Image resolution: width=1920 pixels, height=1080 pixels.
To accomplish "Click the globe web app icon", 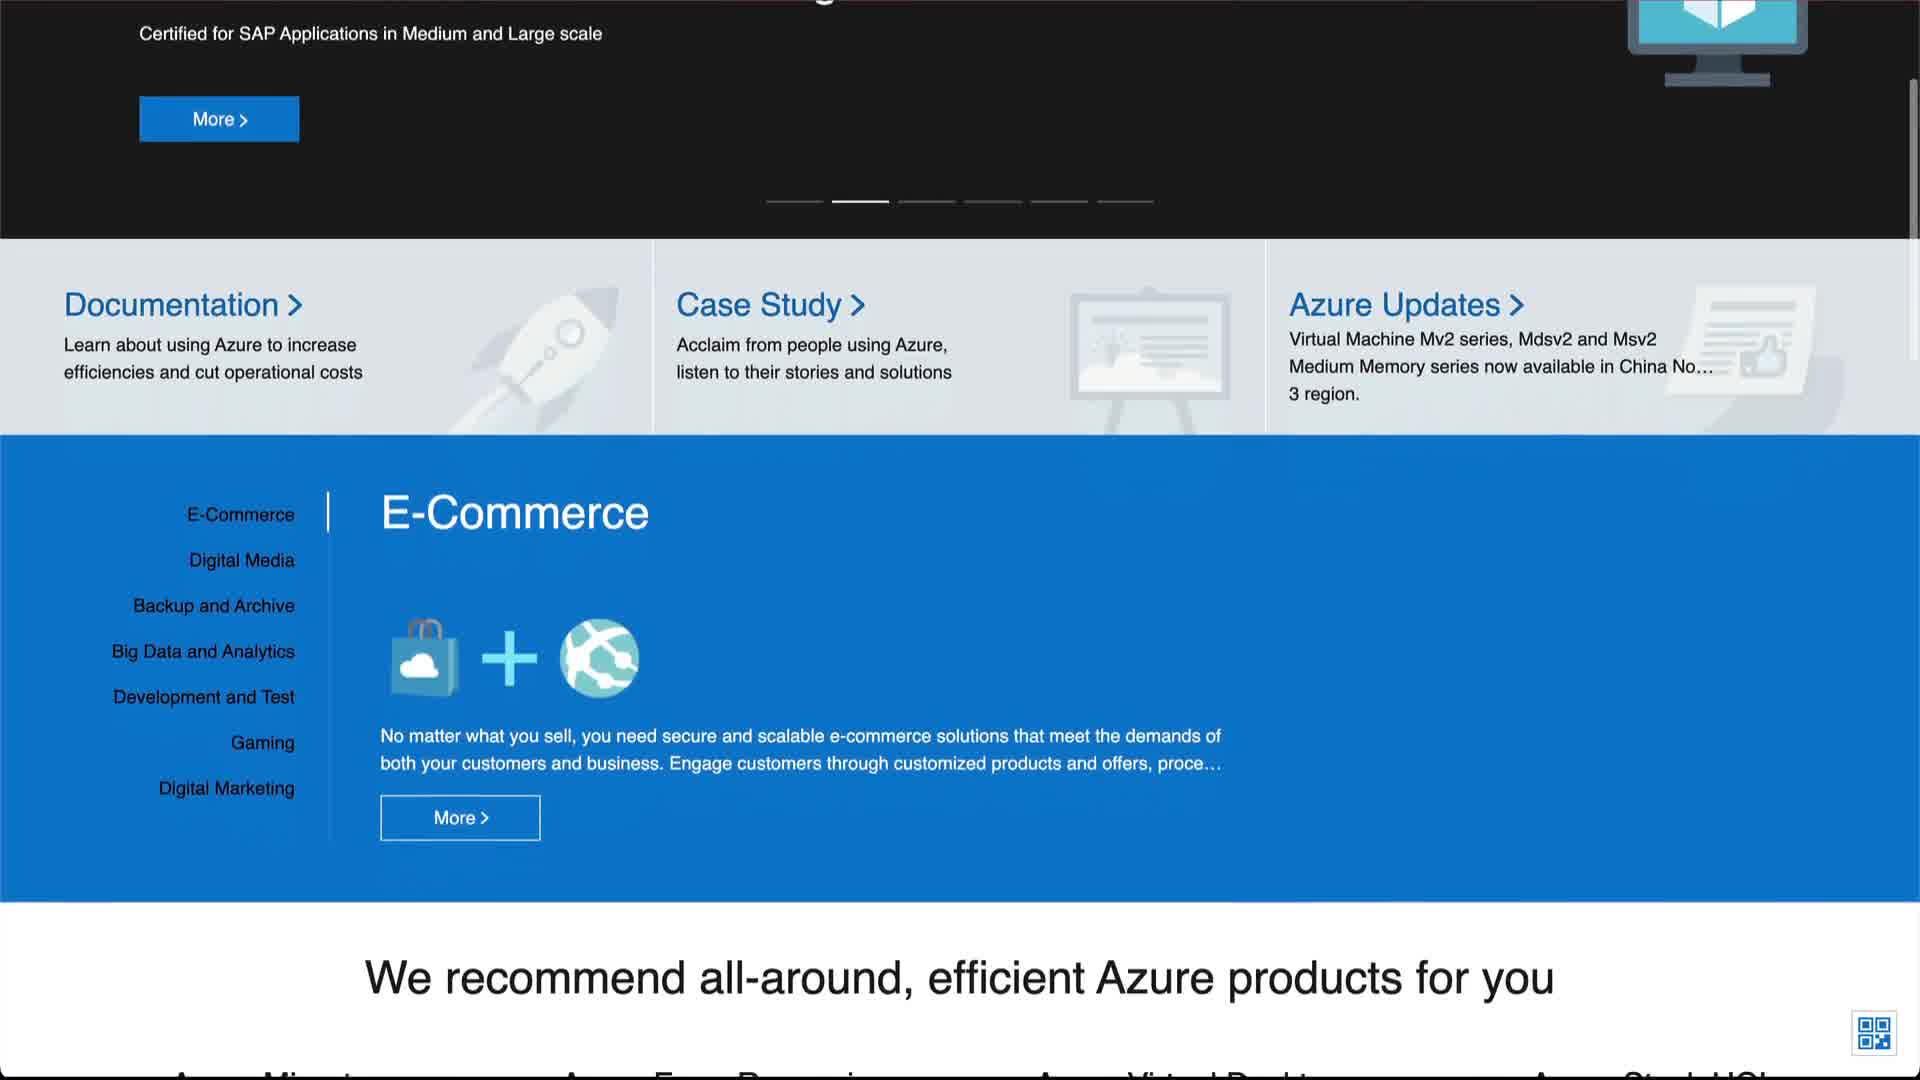I will tap(599, 658).
